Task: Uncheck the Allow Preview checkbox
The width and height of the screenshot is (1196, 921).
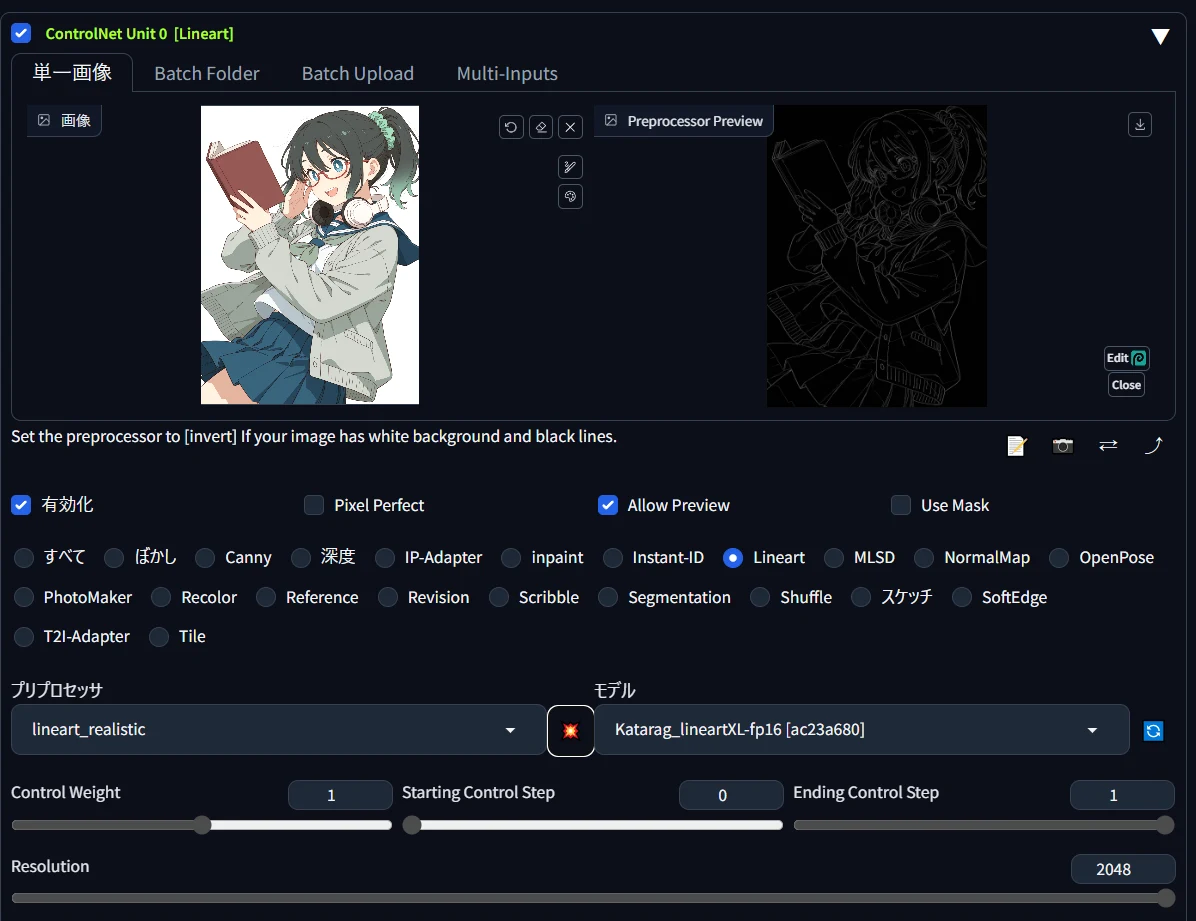Action: click(x=608, y=505)
